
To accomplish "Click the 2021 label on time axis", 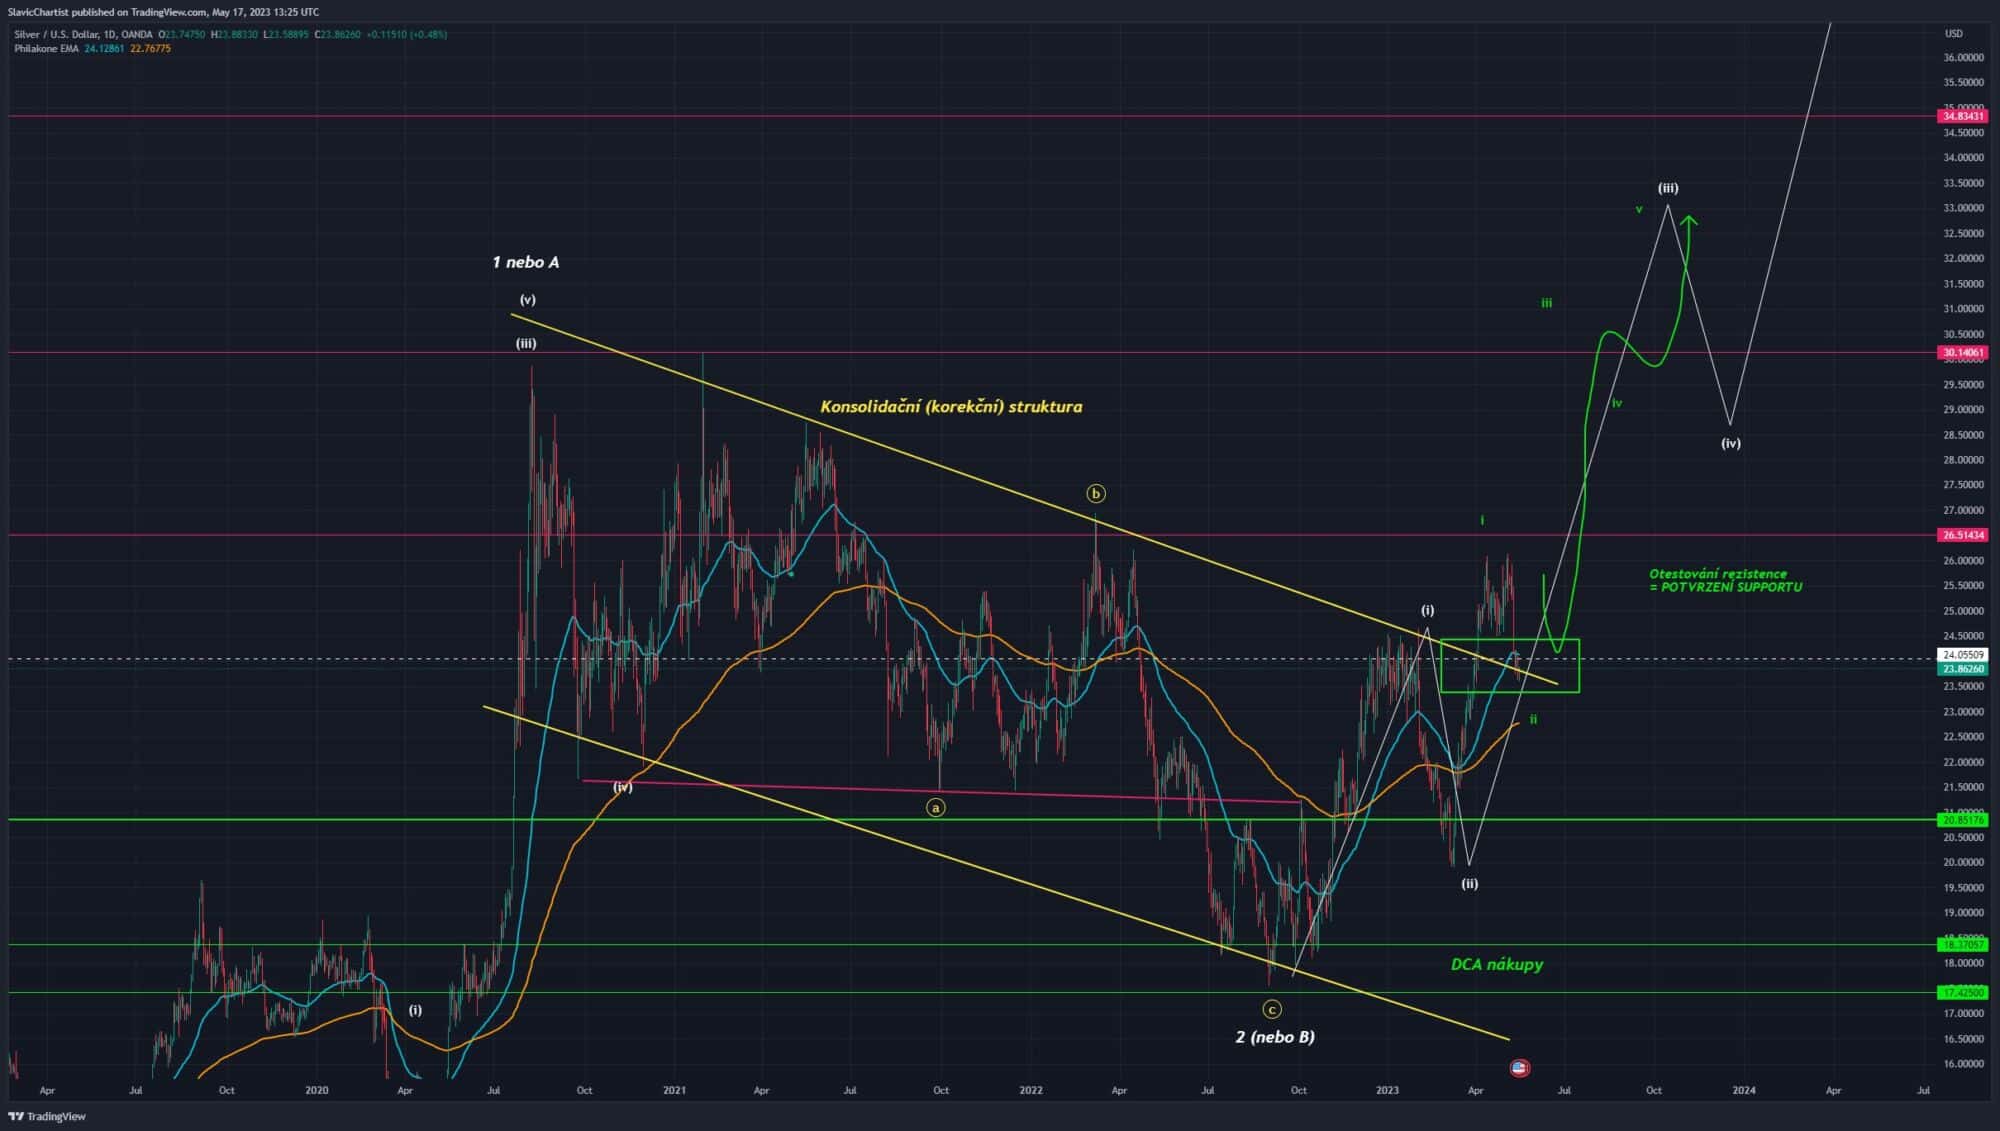I will (674, 1090).
